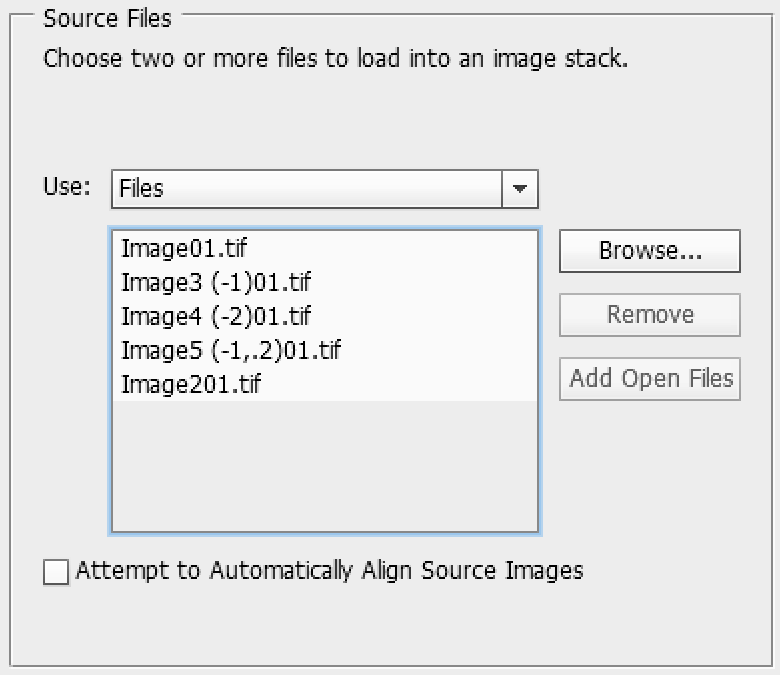
Task: Select Image4 (-2)01.tif list entry
Action: coord(325,316)
